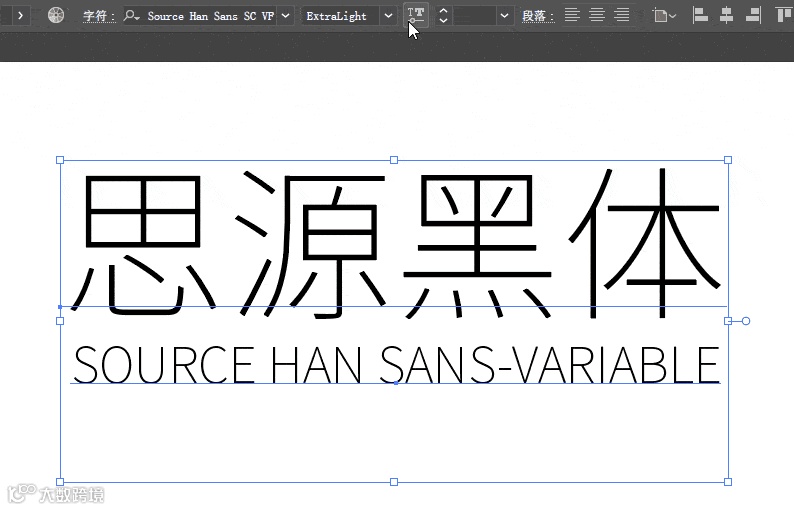Open the 字符 character panel link
794x510 pixels.
pyautogui.click(x=99, y=16)
